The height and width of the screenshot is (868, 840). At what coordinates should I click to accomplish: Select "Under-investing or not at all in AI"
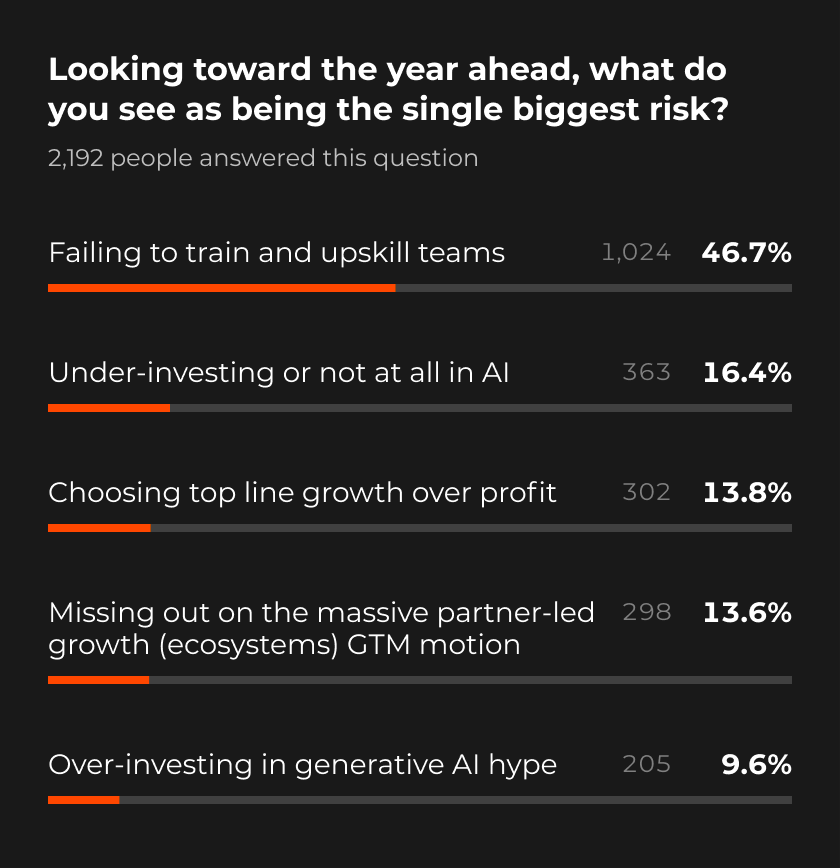[279, 373]
